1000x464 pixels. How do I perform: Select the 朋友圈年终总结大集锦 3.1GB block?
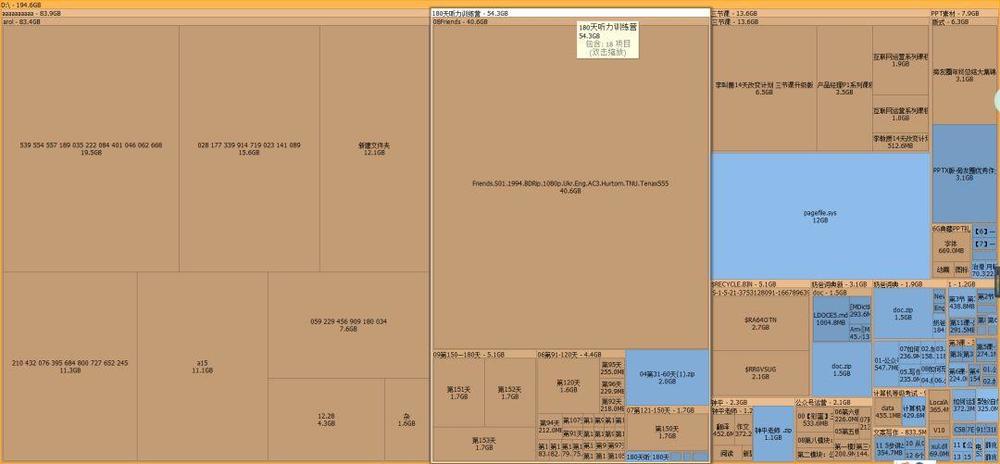coord(964,75)
